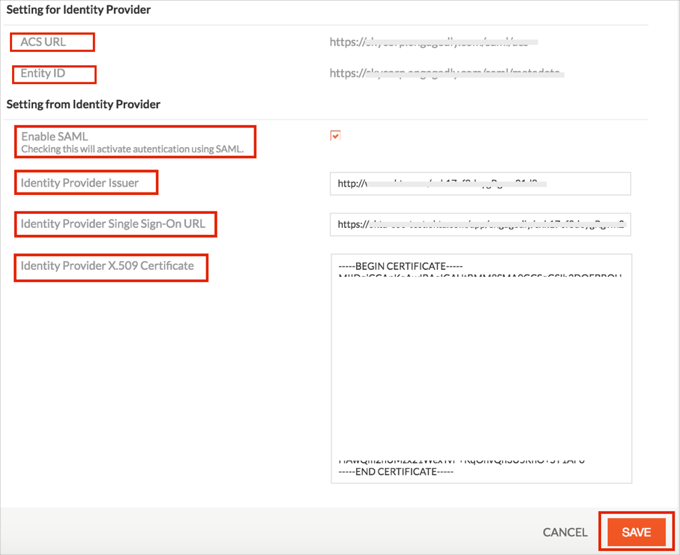Viewport: 680px width, 555px height.
Task: Select the ACS URL label
Action: 43,42
